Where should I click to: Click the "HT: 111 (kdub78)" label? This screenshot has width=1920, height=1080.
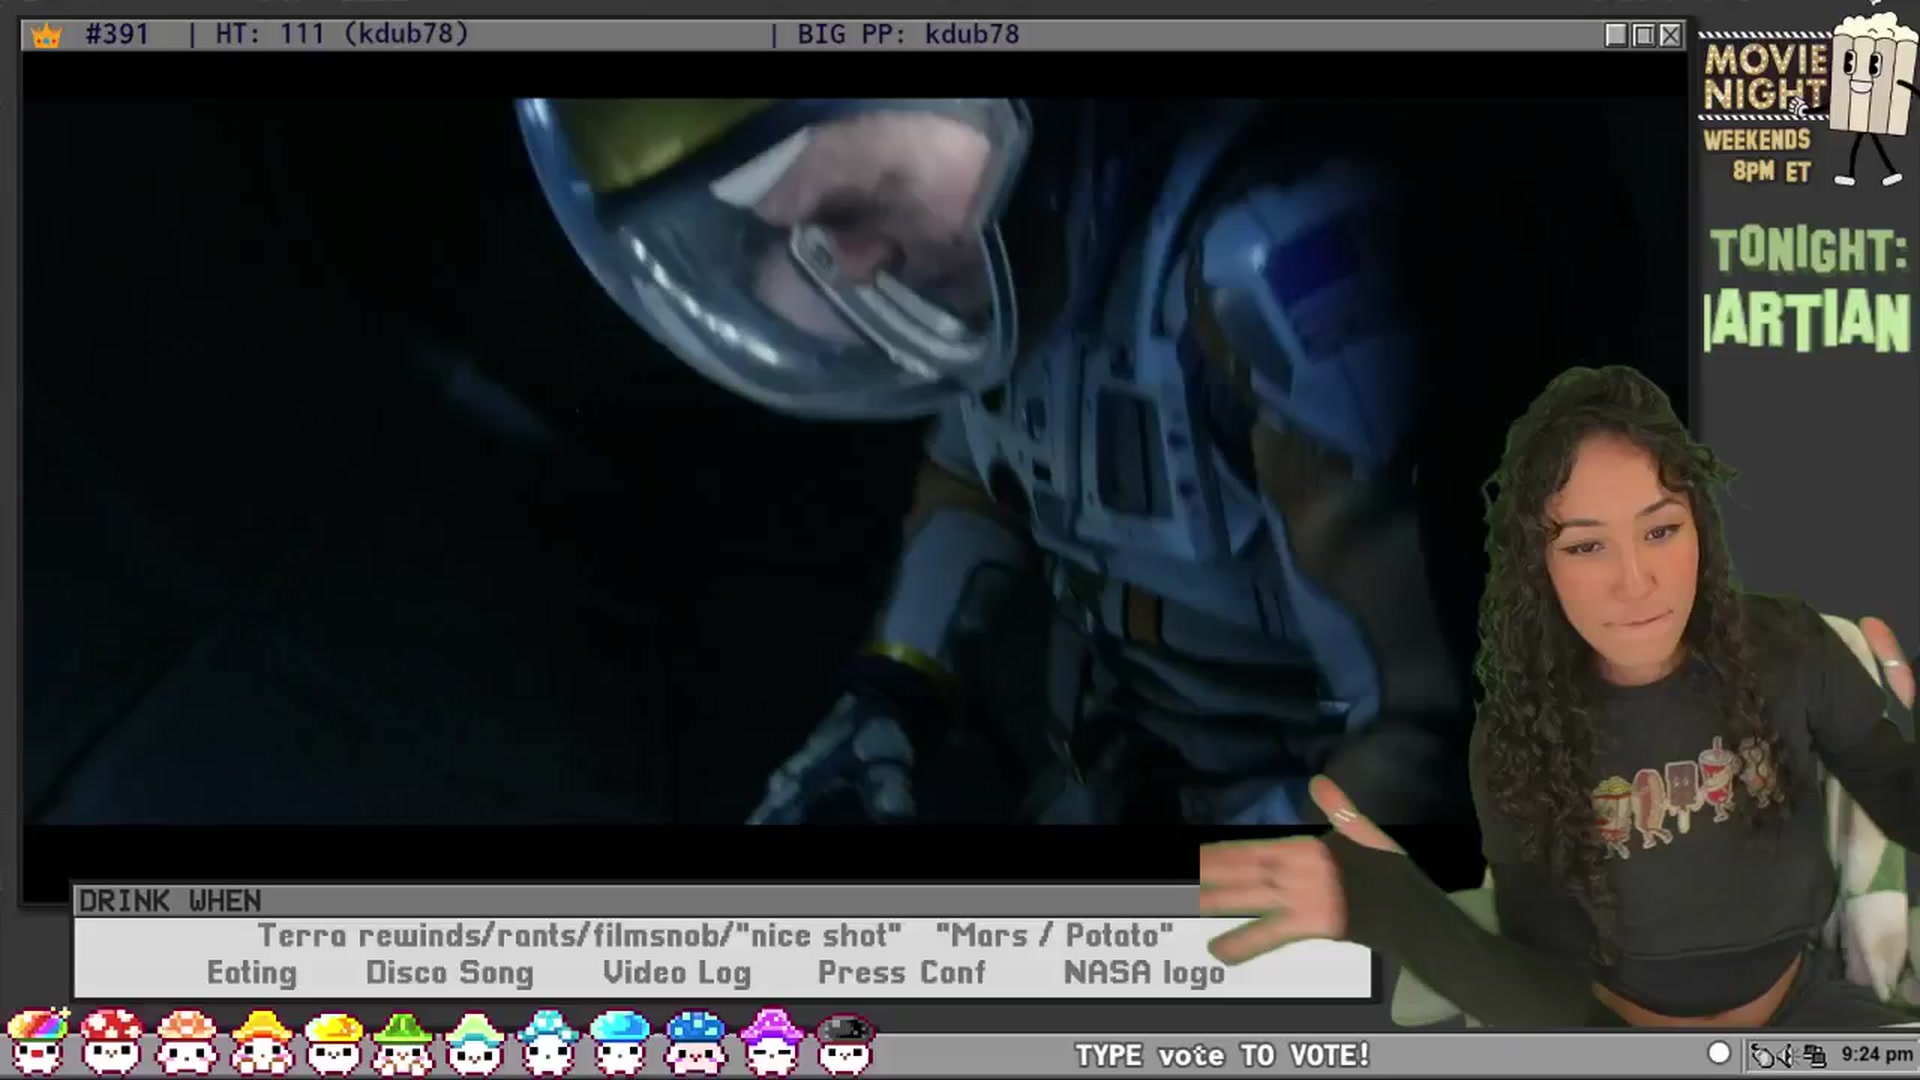tap(342, 34)
